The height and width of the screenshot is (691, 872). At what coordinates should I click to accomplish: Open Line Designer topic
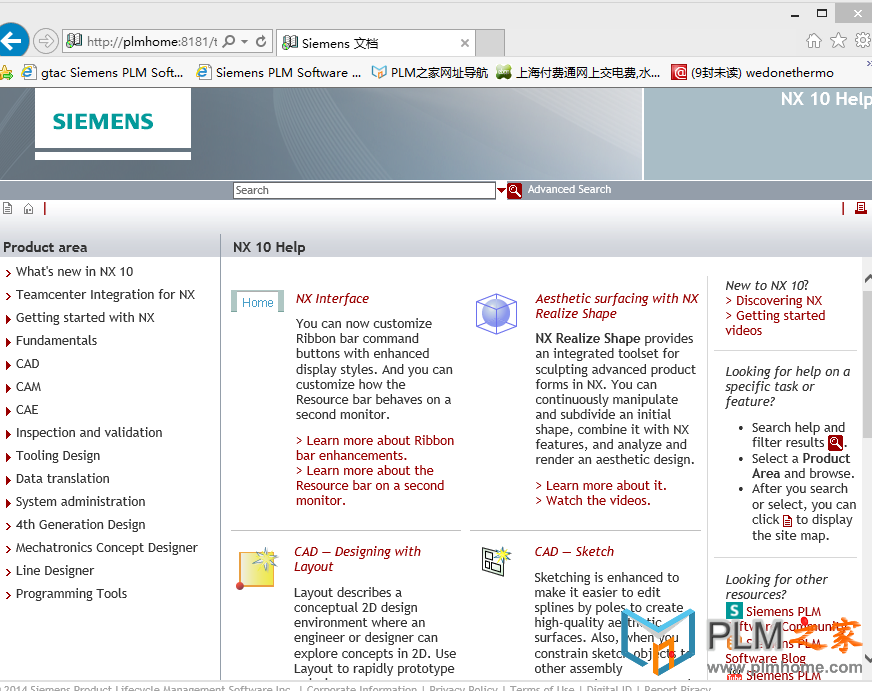[55, 570]
